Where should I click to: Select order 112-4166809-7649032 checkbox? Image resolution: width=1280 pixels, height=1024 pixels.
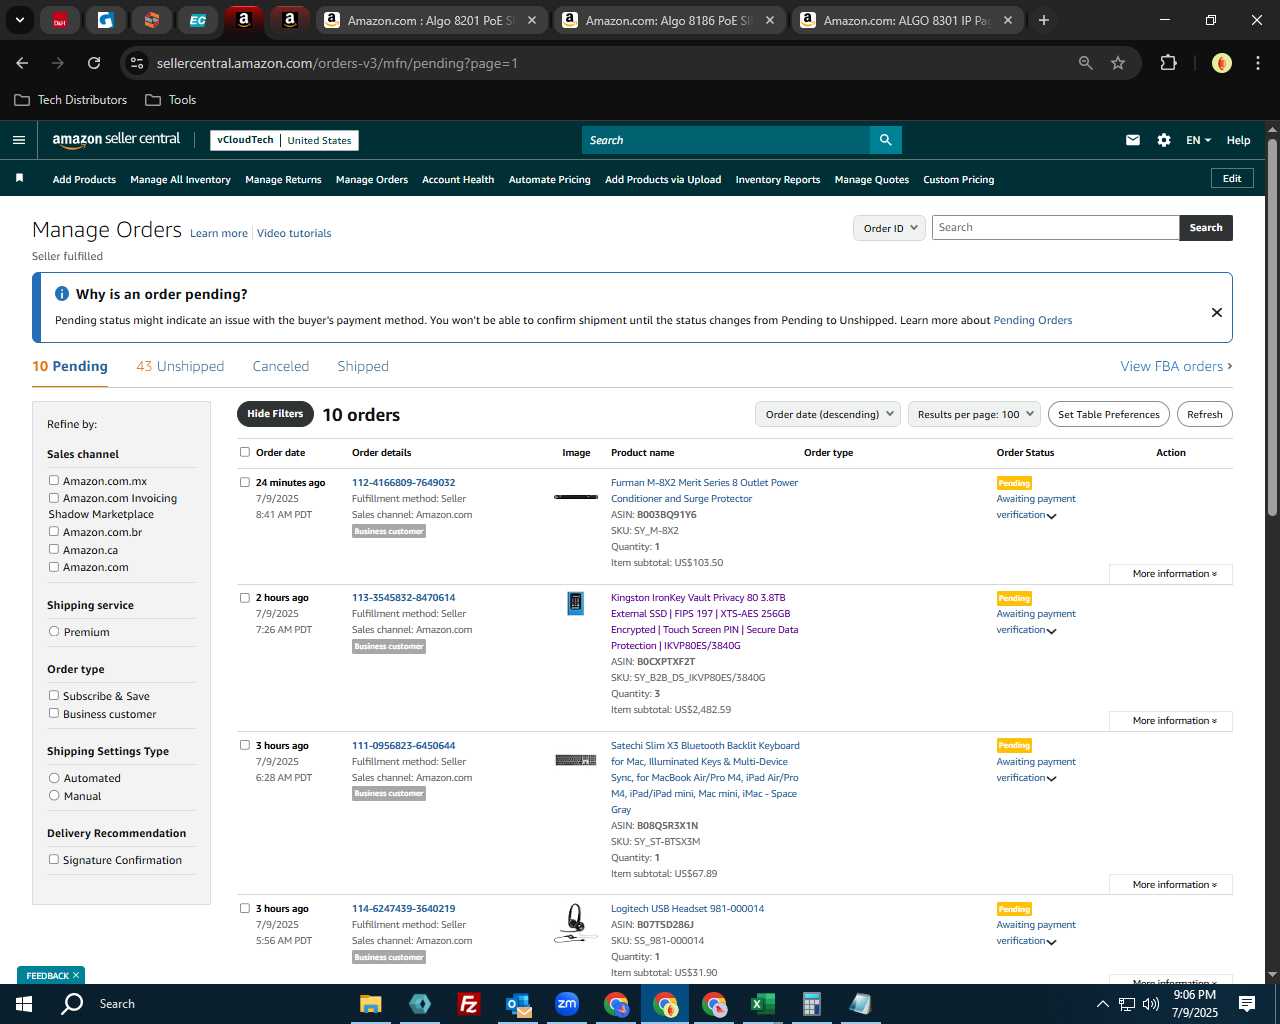(245, 482)
